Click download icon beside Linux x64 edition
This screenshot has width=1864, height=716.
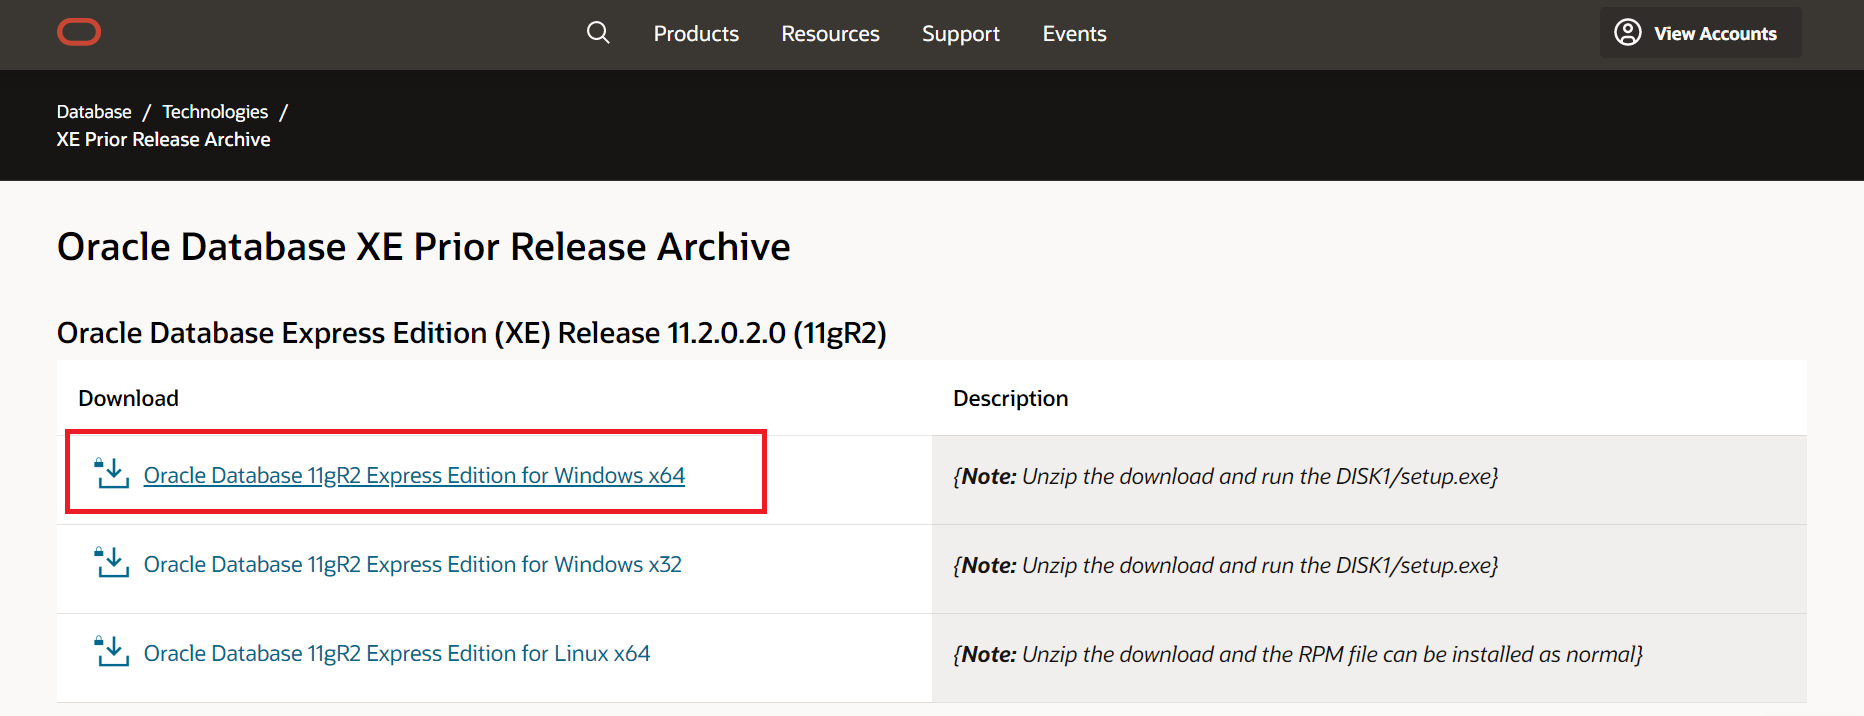point(112,652)
